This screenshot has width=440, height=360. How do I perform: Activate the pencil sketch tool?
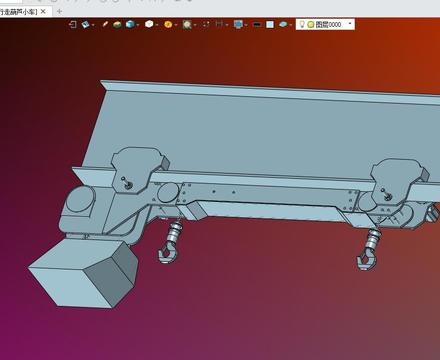pyautogui.click(x=105, y=24)
